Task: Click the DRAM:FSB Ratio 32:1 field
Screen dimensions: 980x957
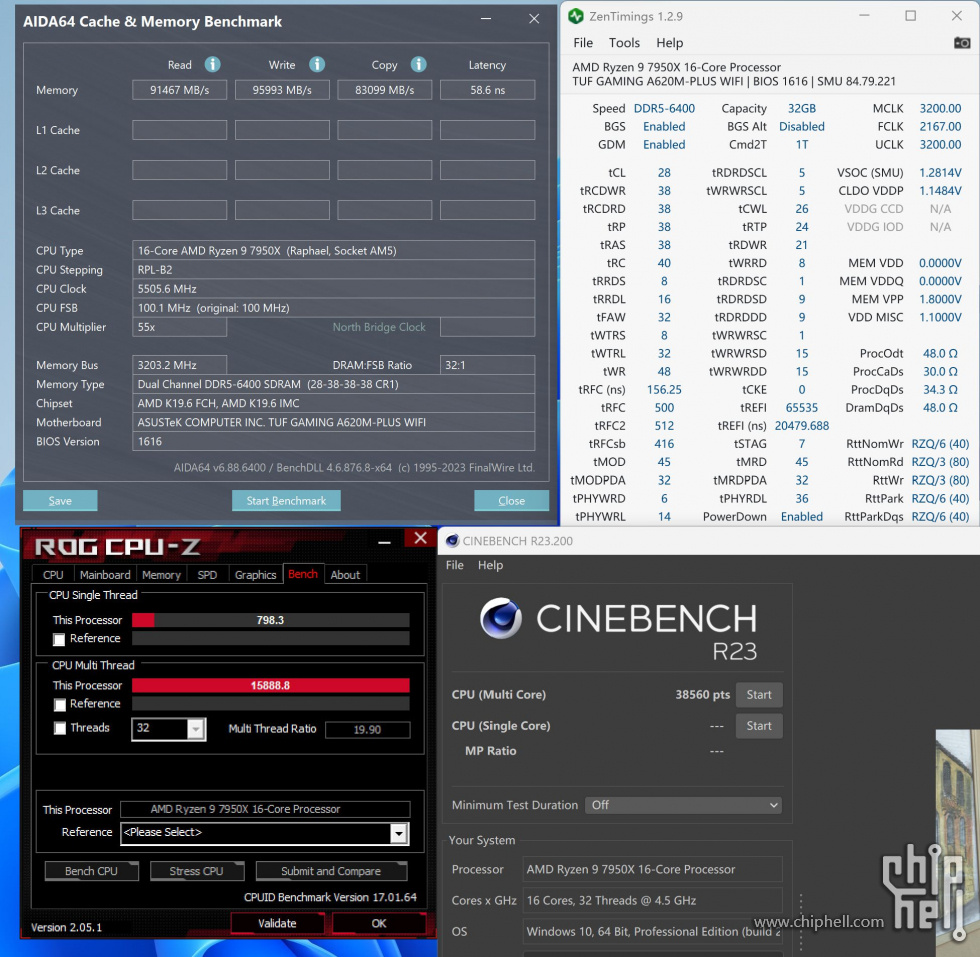Action: [x=488, y=365]
